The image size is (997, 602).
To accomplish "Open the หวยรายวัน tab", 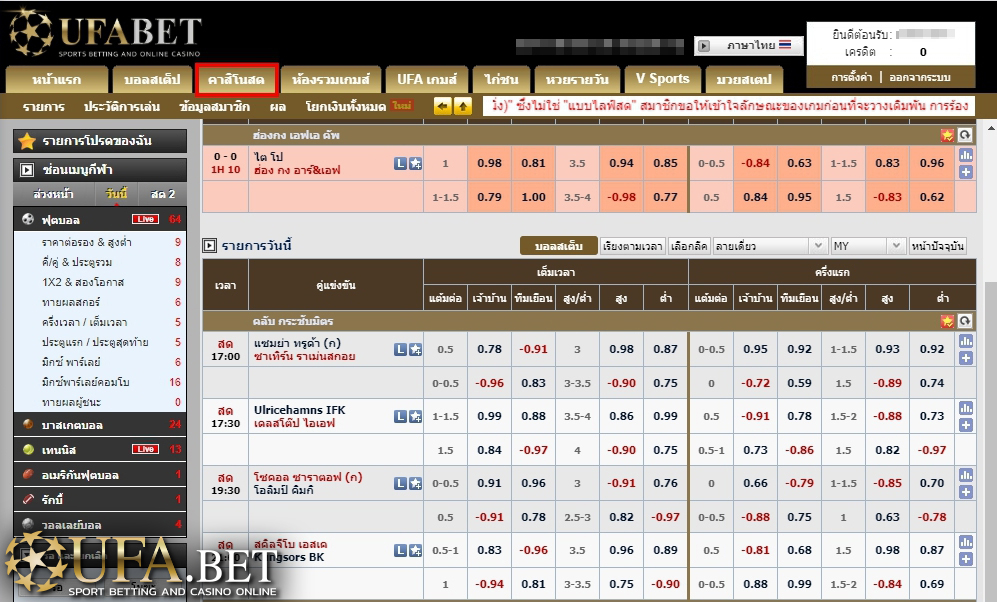I will pyautogui.click(x=577, y=80).
